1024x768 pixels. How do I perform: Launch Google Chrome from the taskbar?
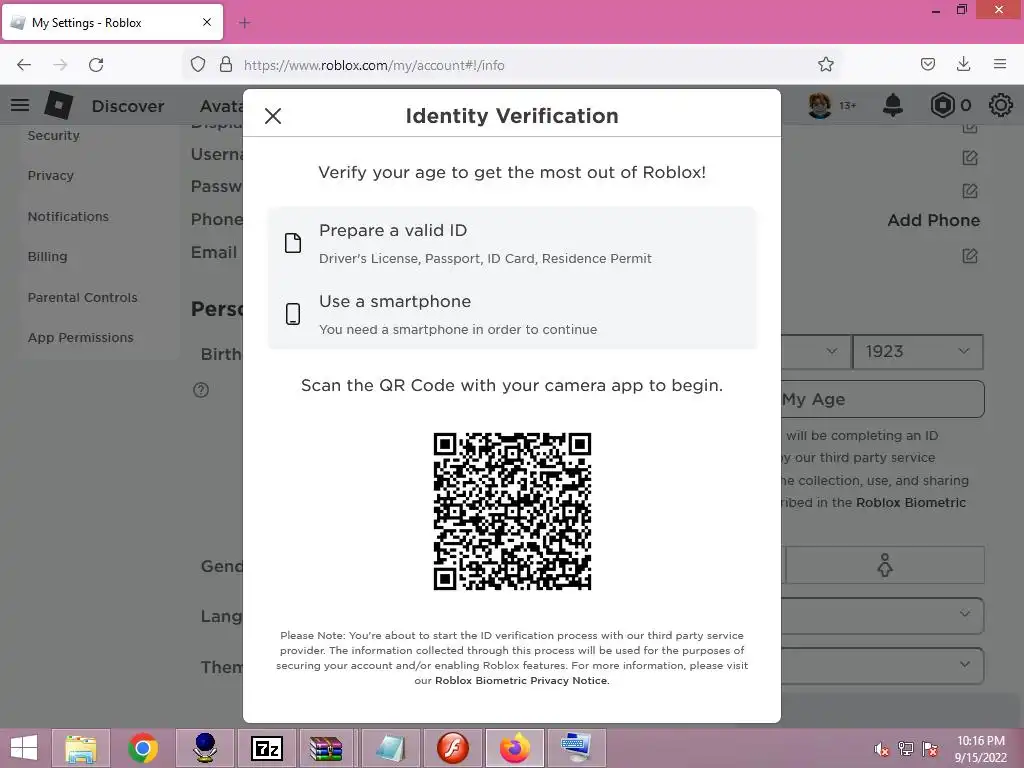coord(143,748)
